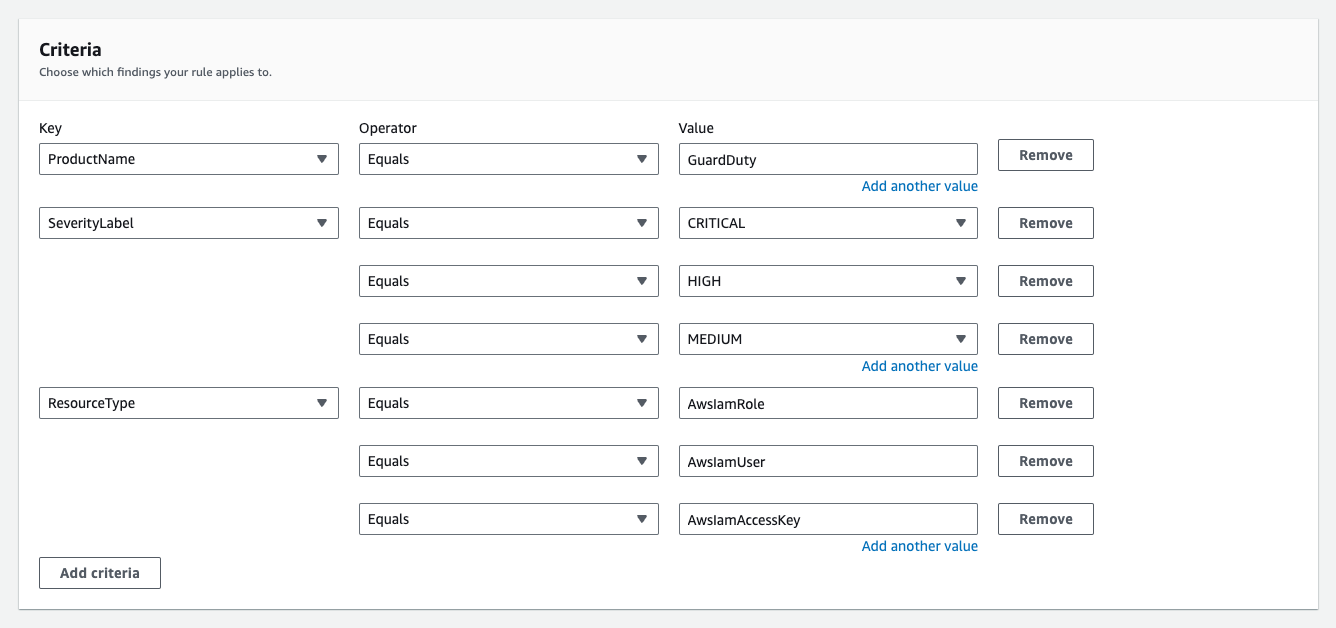Remove the MEDIUM severity value
Viewport: 1336px width, 628px height.
(x=1045, y=338)
